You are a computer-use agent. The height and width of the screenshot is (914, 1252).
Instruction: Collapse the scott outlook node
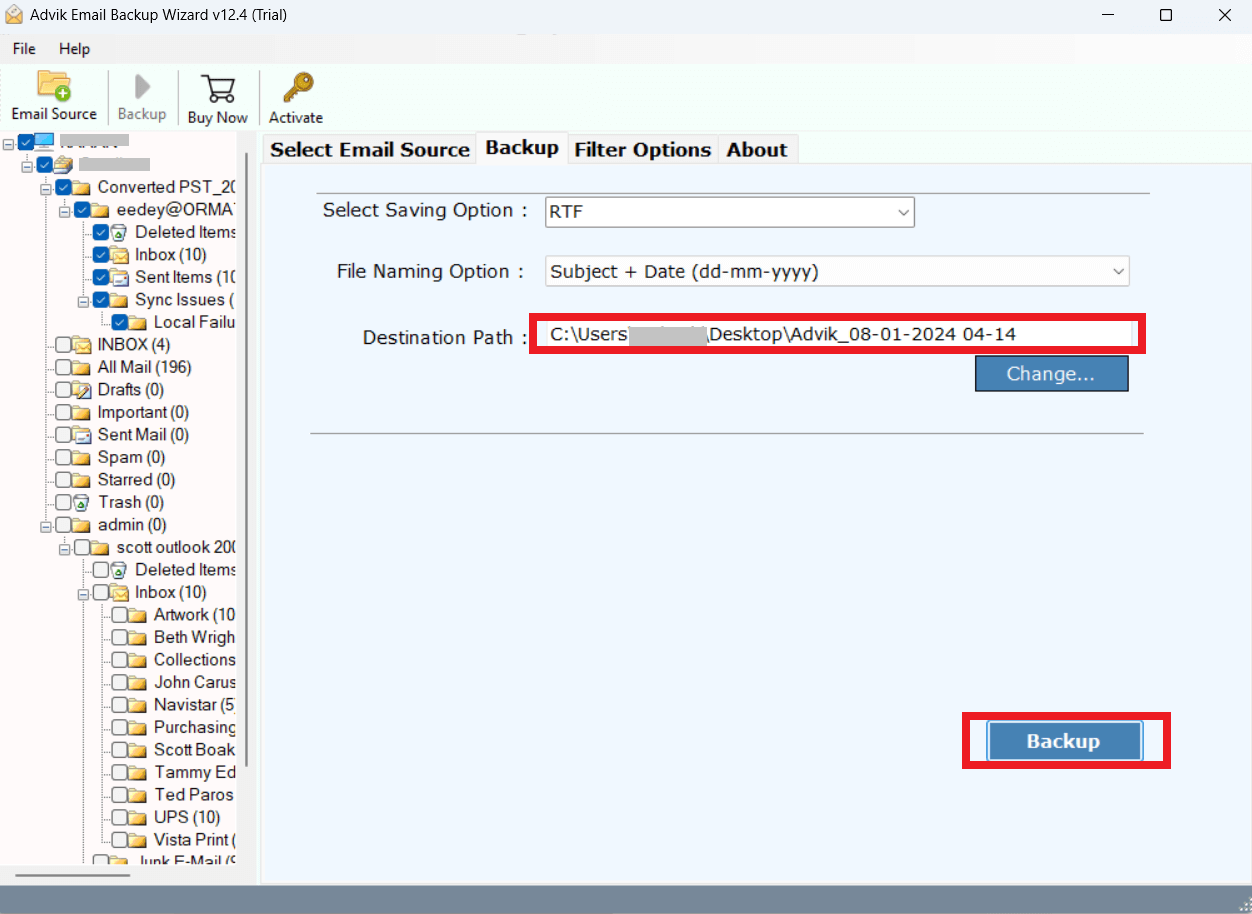(65, 548)
